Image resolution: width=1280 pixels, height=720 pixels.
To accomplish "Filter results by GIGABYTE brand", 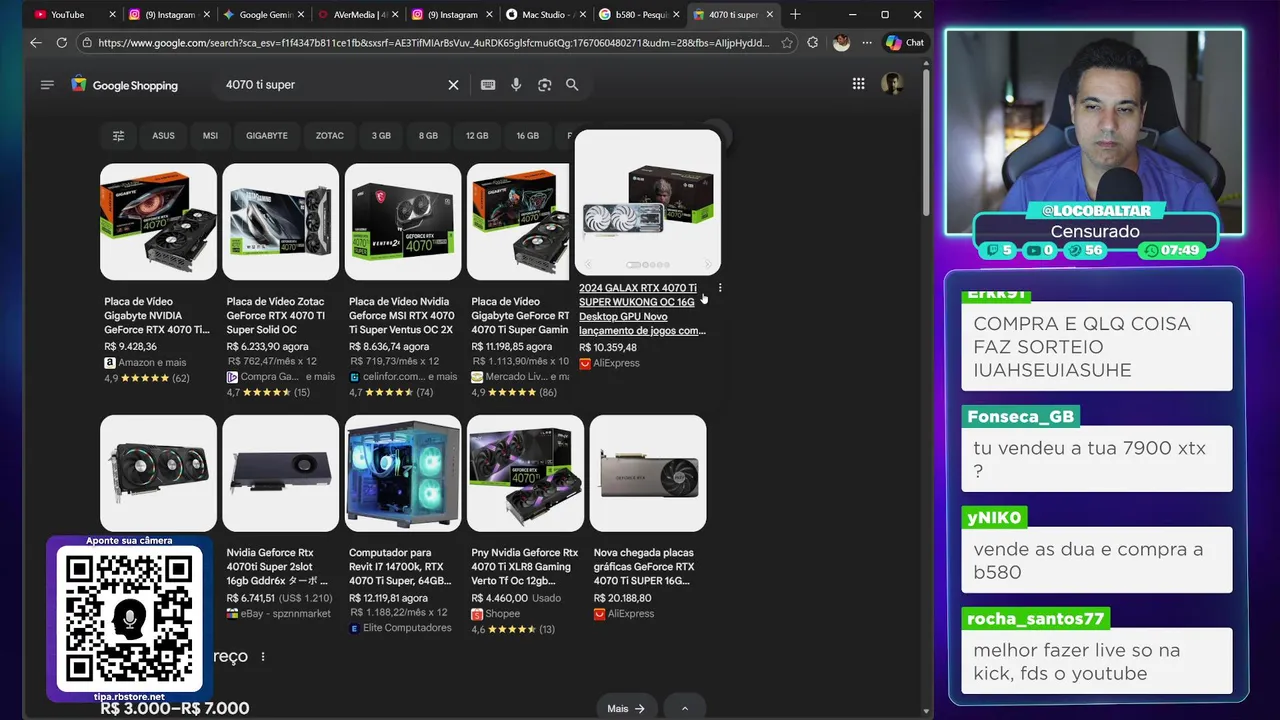I will (x=267, y=136).
